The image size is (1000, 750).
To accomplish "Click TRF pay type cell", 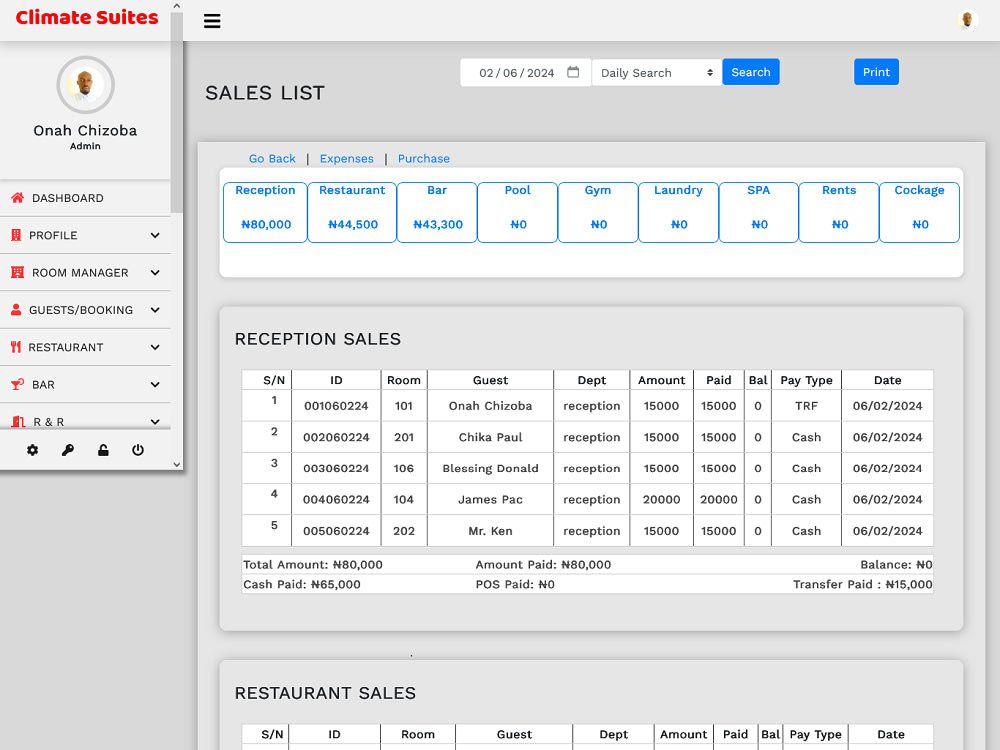I will coord(806,406).
